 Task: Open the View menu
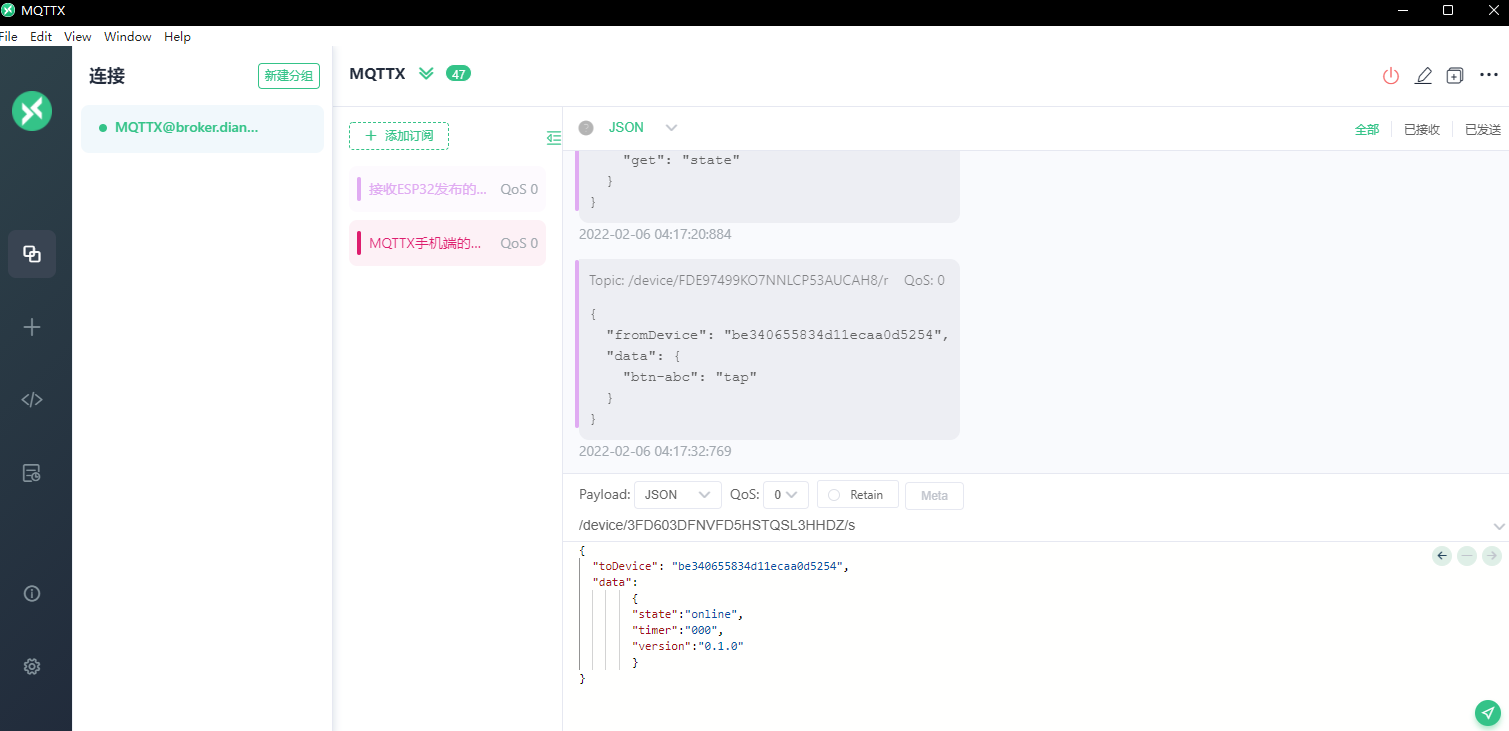coord(77,36)
